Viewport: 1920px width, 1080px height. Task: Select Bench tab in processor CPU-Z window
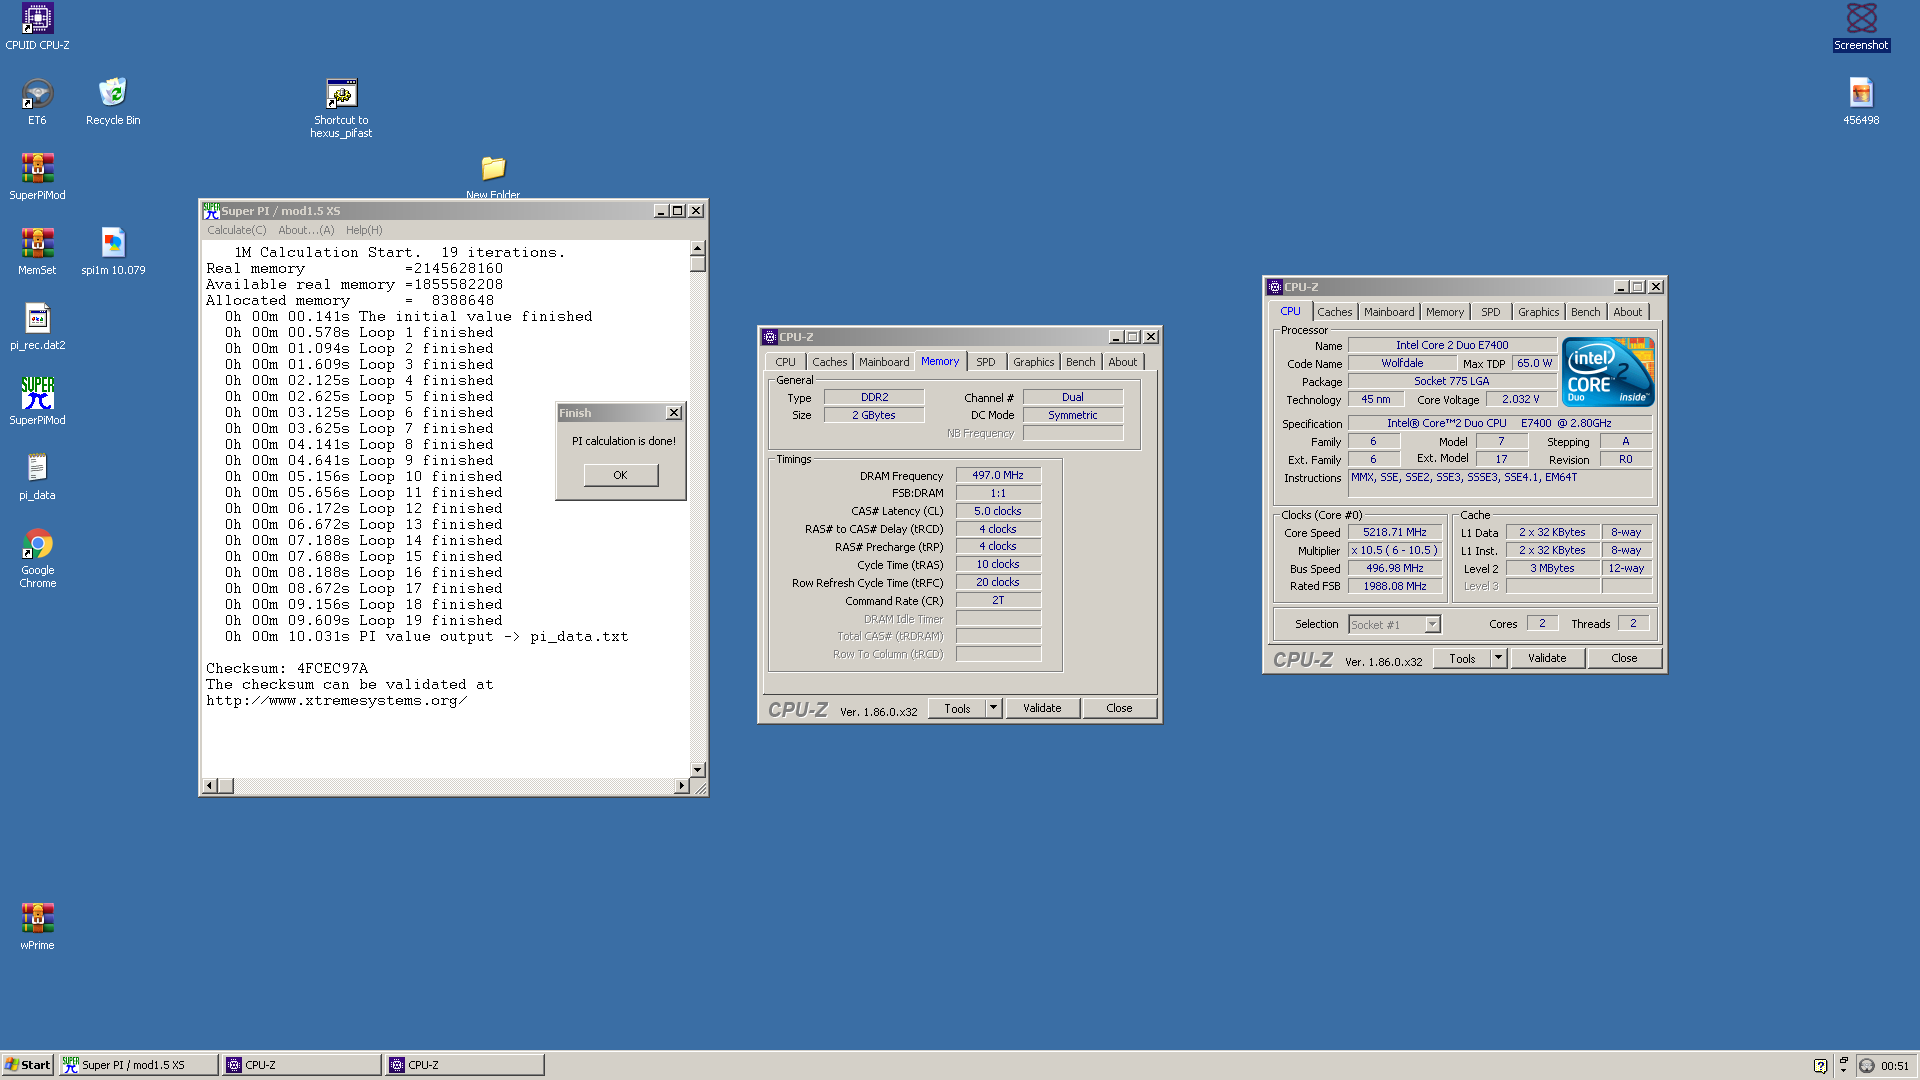(1585, 312)
